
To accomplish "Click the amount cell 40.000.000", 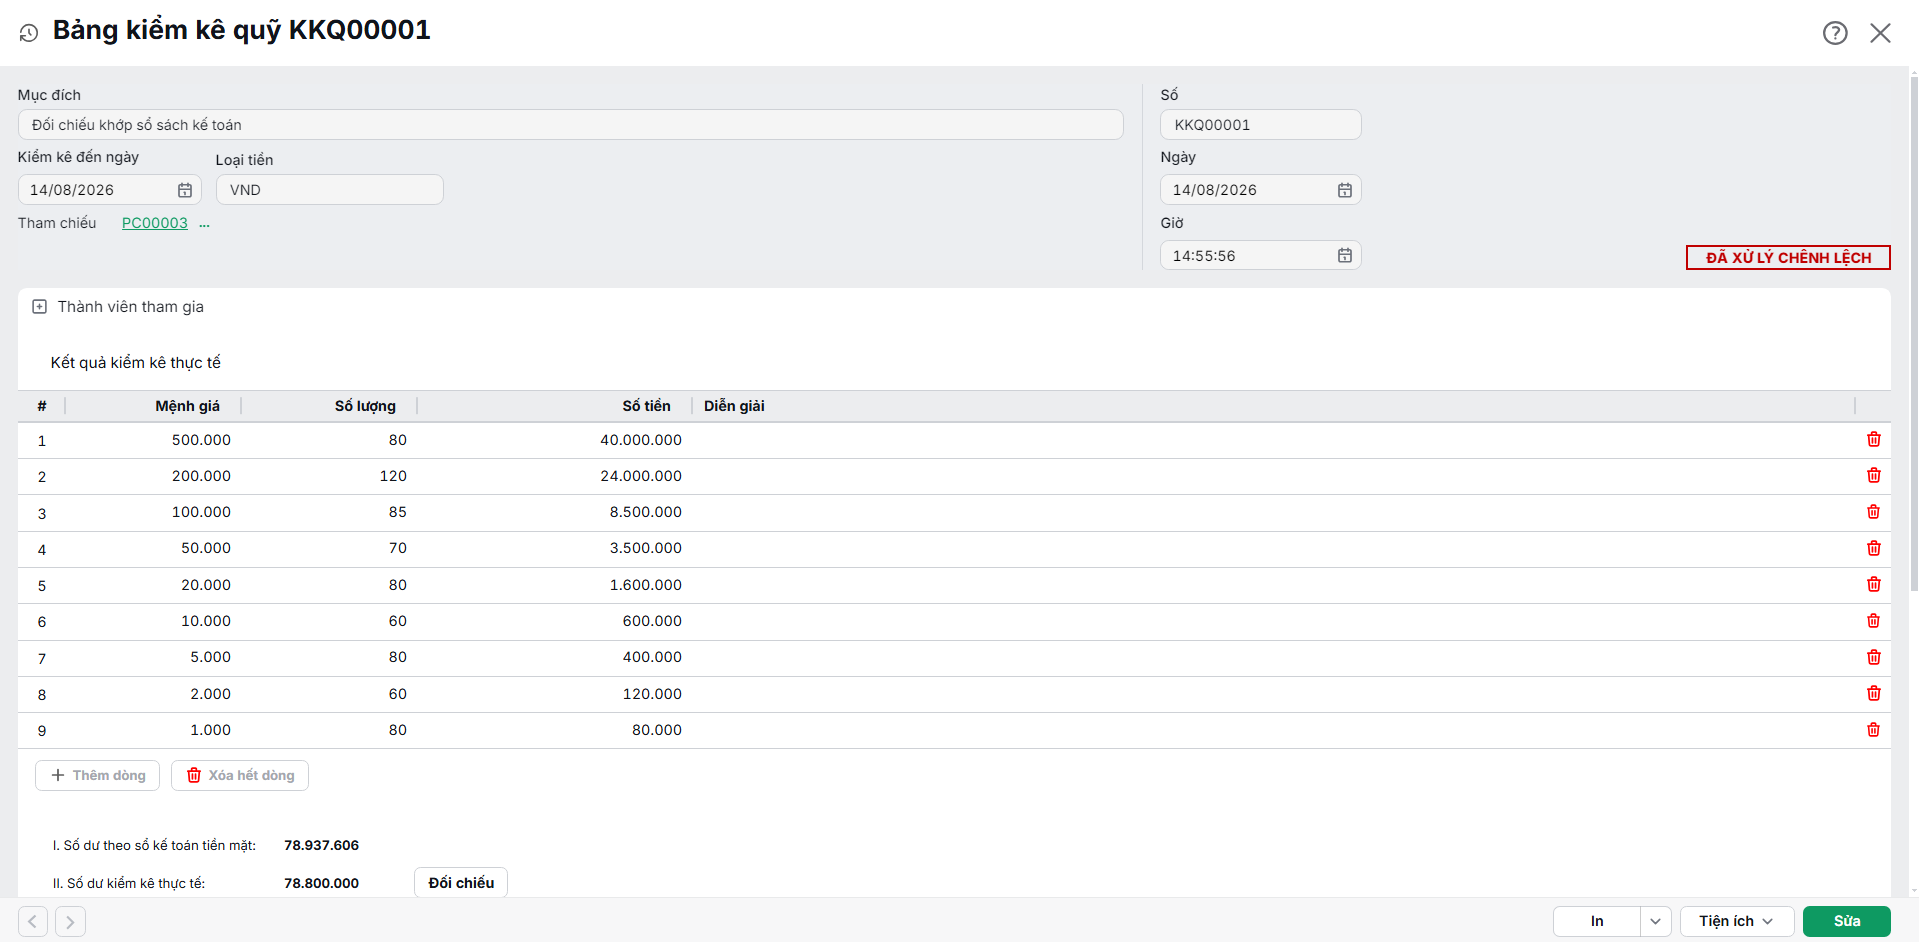I will [x=641, y=440].
